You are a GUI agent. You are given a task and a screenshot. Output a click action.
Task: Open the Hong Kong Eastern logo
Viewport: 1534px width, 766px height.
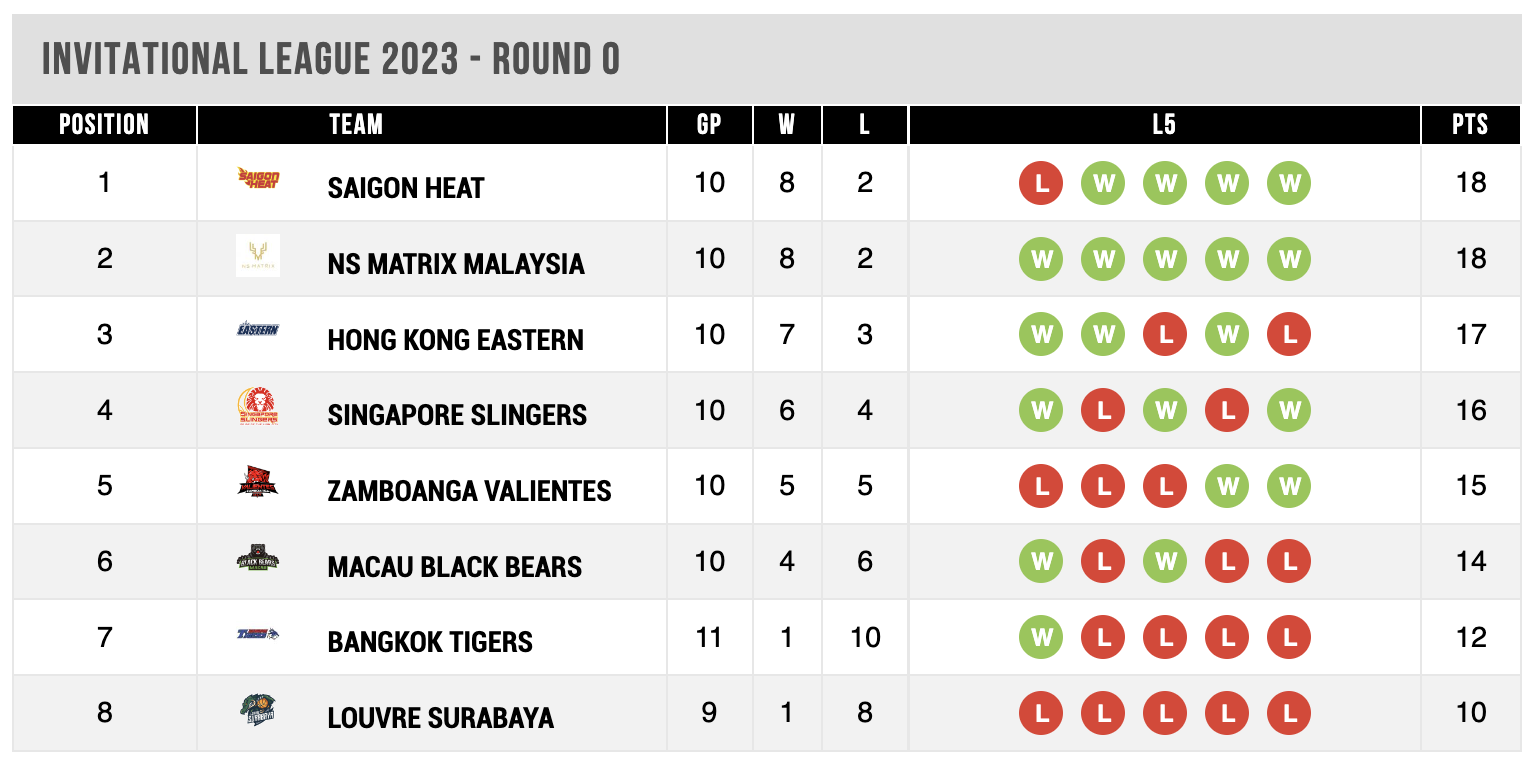tap(258, 329)
